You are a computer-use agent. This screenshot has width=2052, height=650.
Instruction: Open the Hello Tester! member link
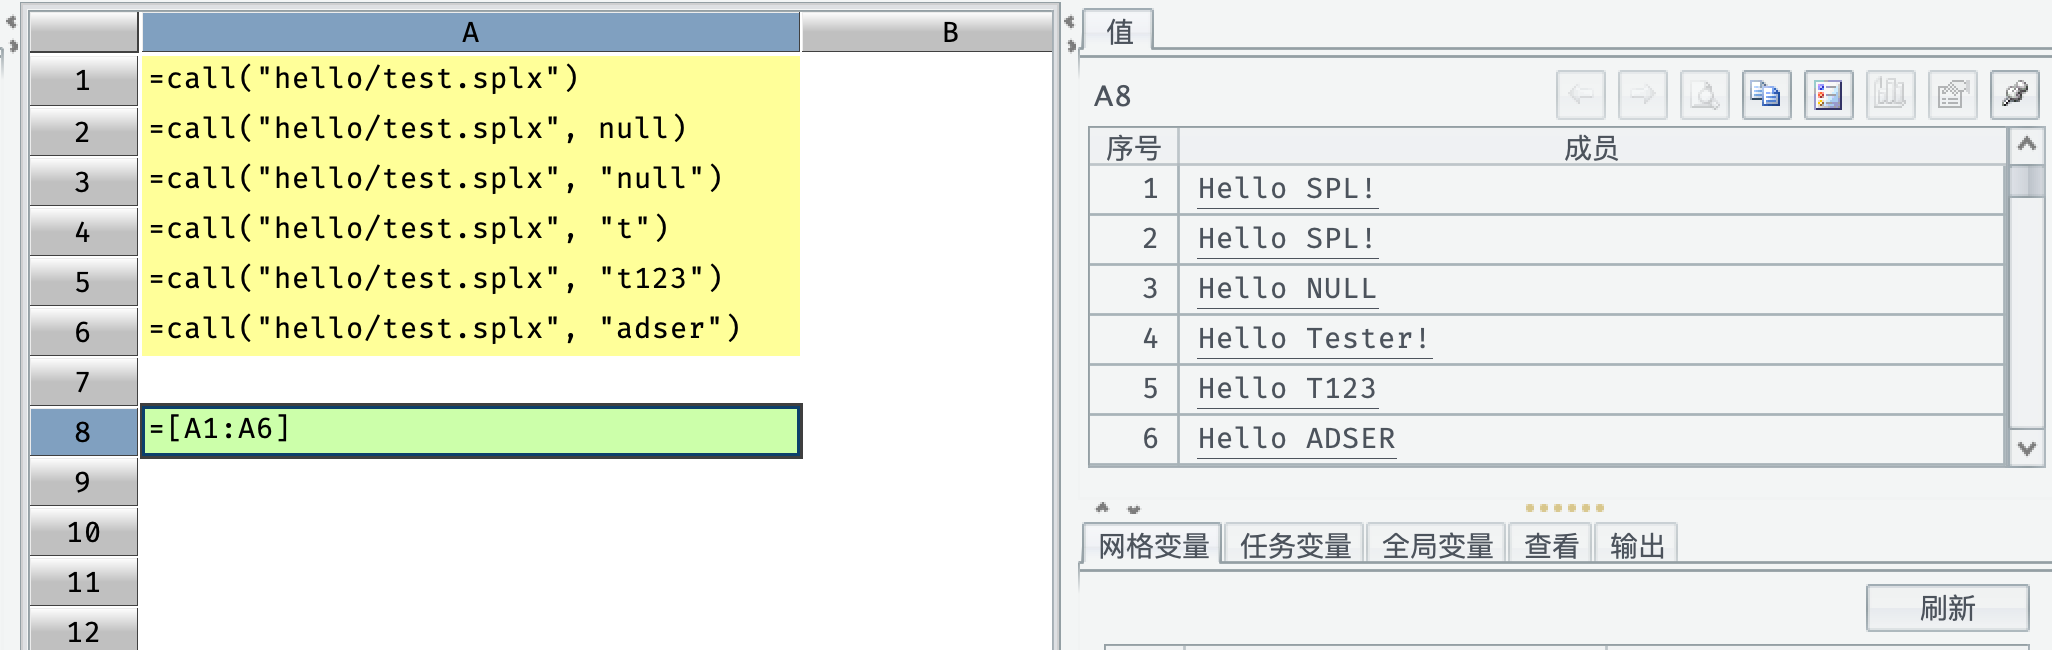[1313, 339]
